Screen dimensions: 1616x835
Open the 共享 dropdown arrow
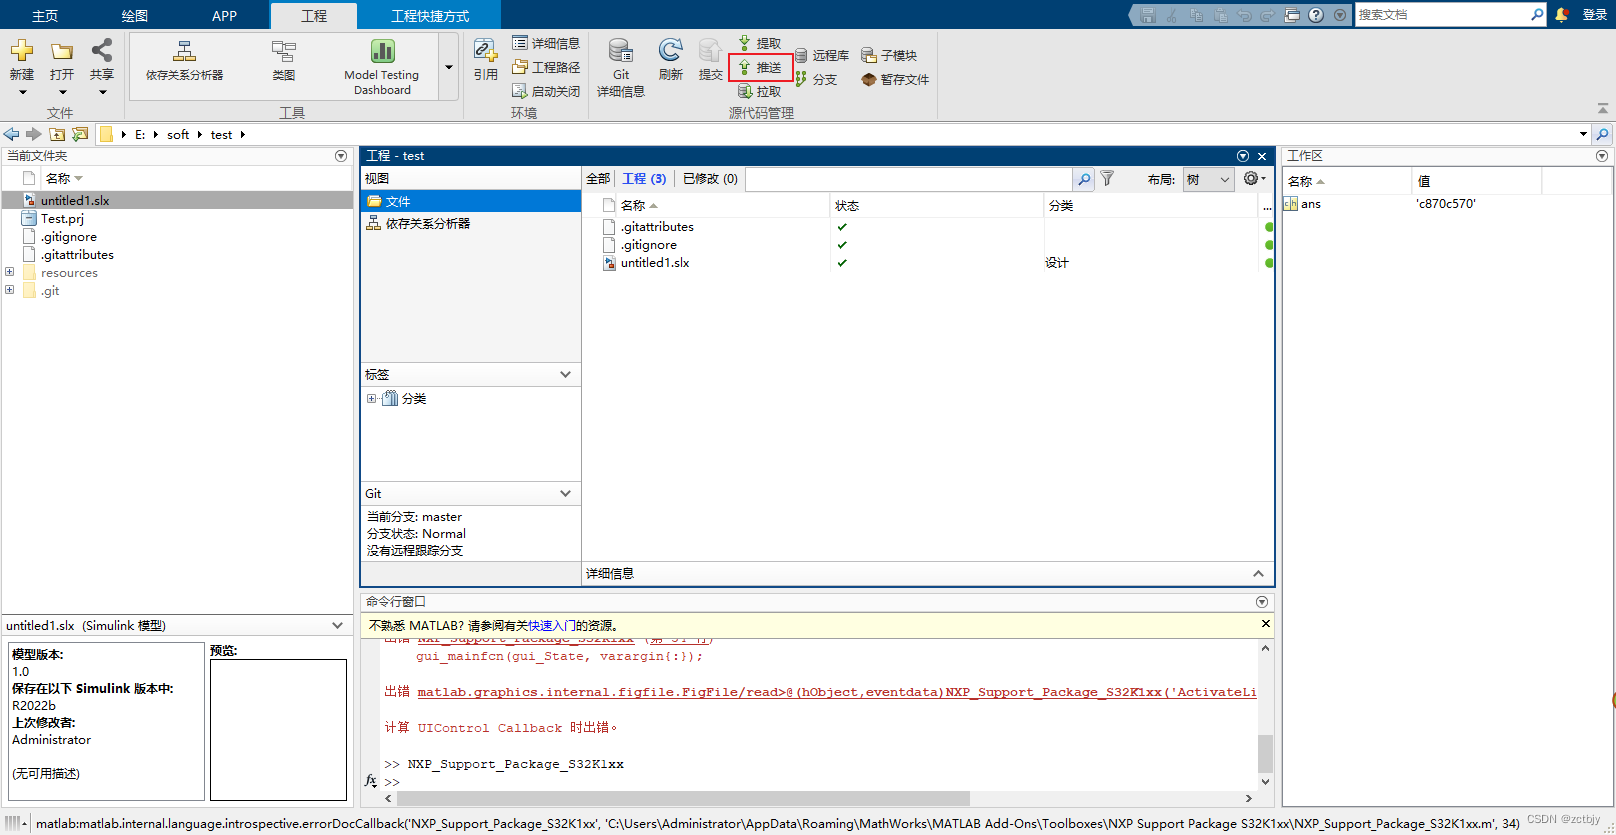(102, 92)
